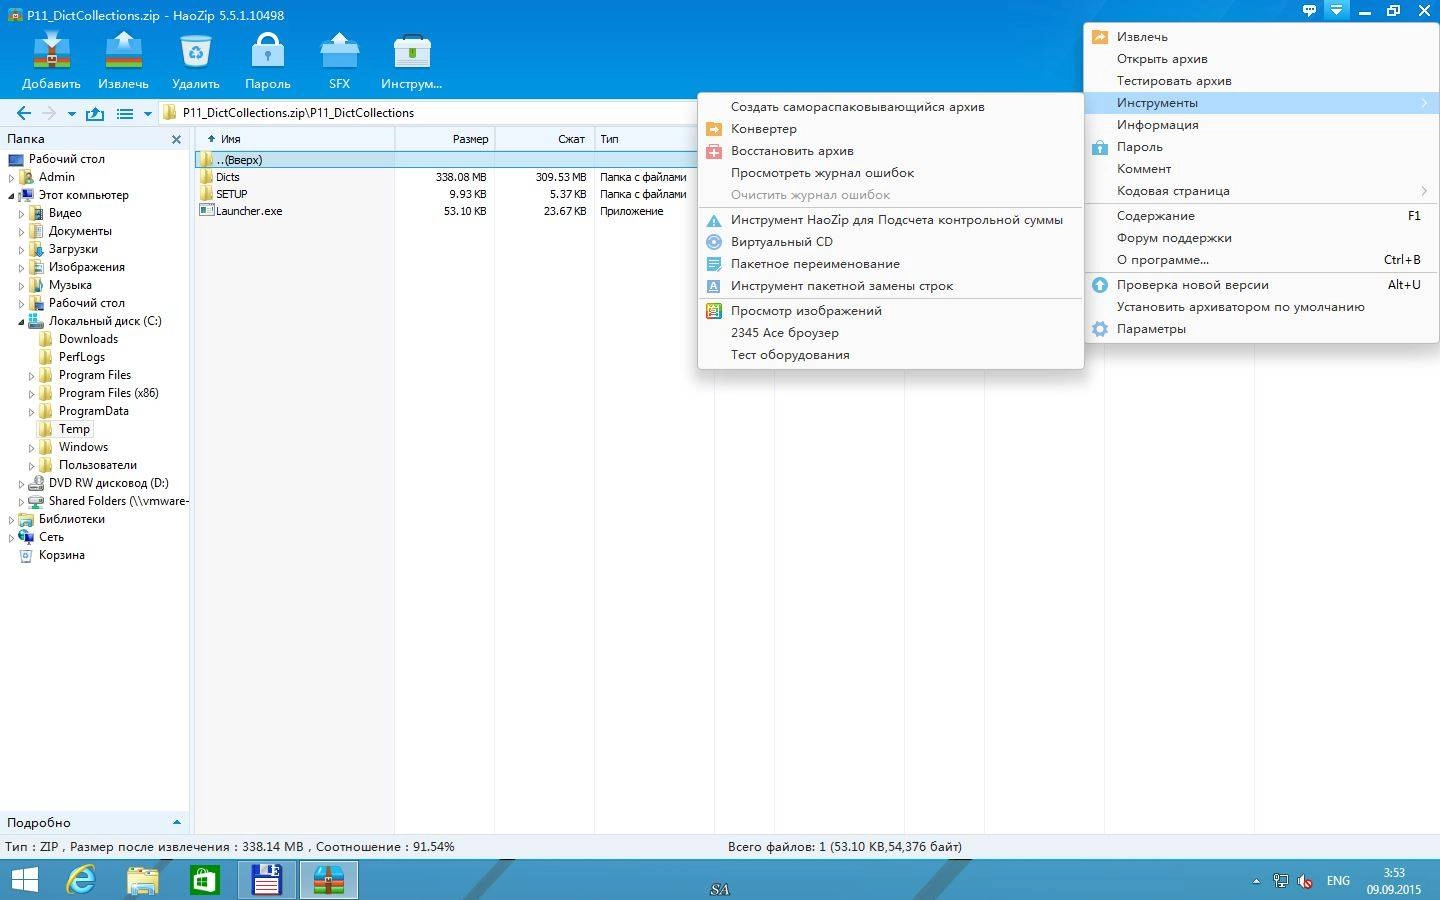Click the Извлечь toolbar icon
Viewport: 1440px width, 900px height.
(x=123, y=61)
